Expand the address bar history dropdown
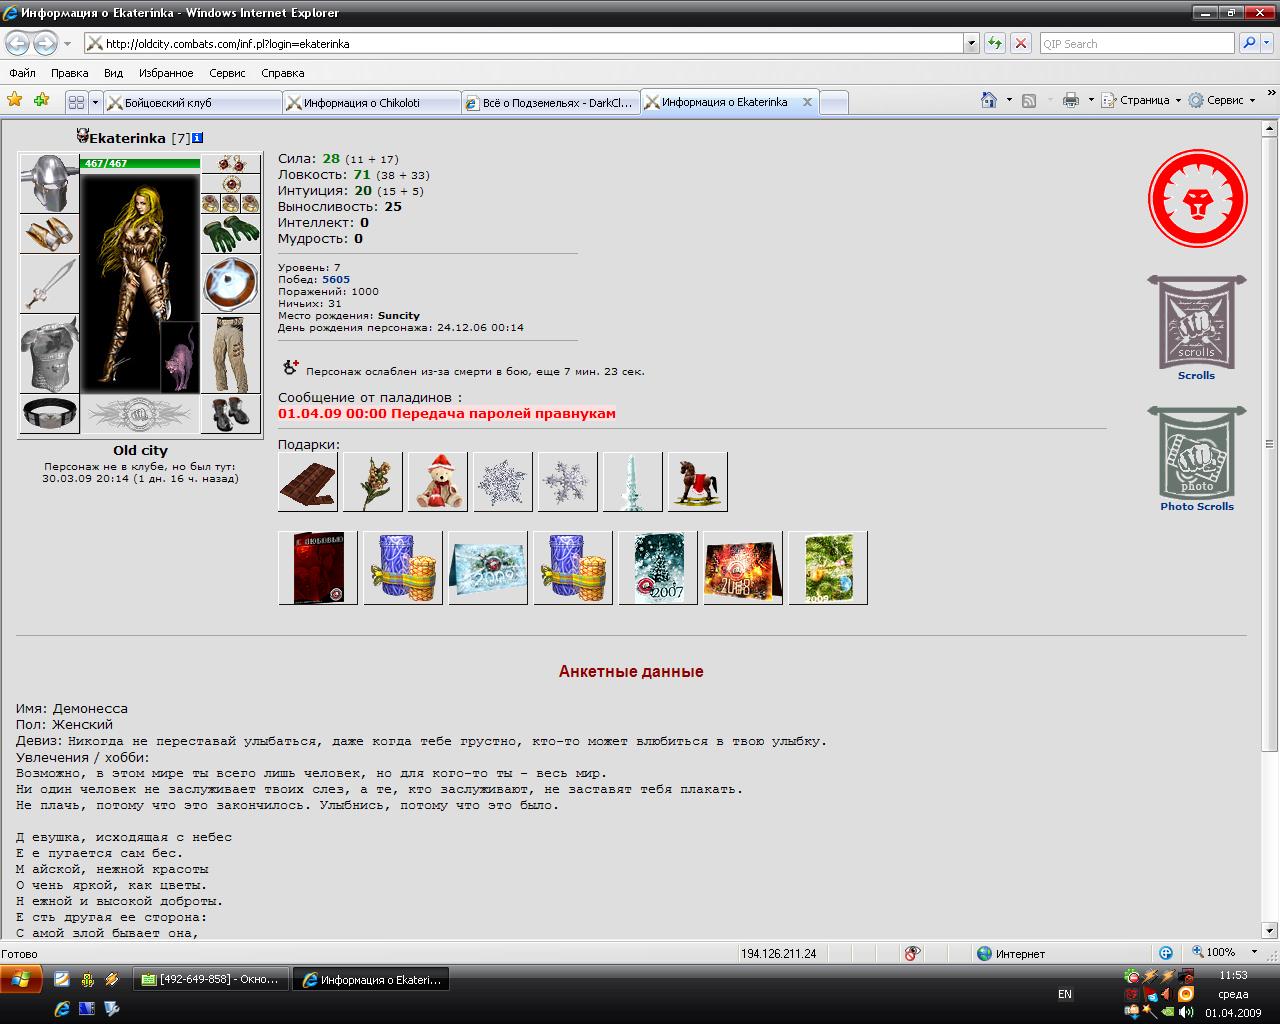Image resolution: width=1280 pixels, height=1024 pixels. [x=971, y=44]
